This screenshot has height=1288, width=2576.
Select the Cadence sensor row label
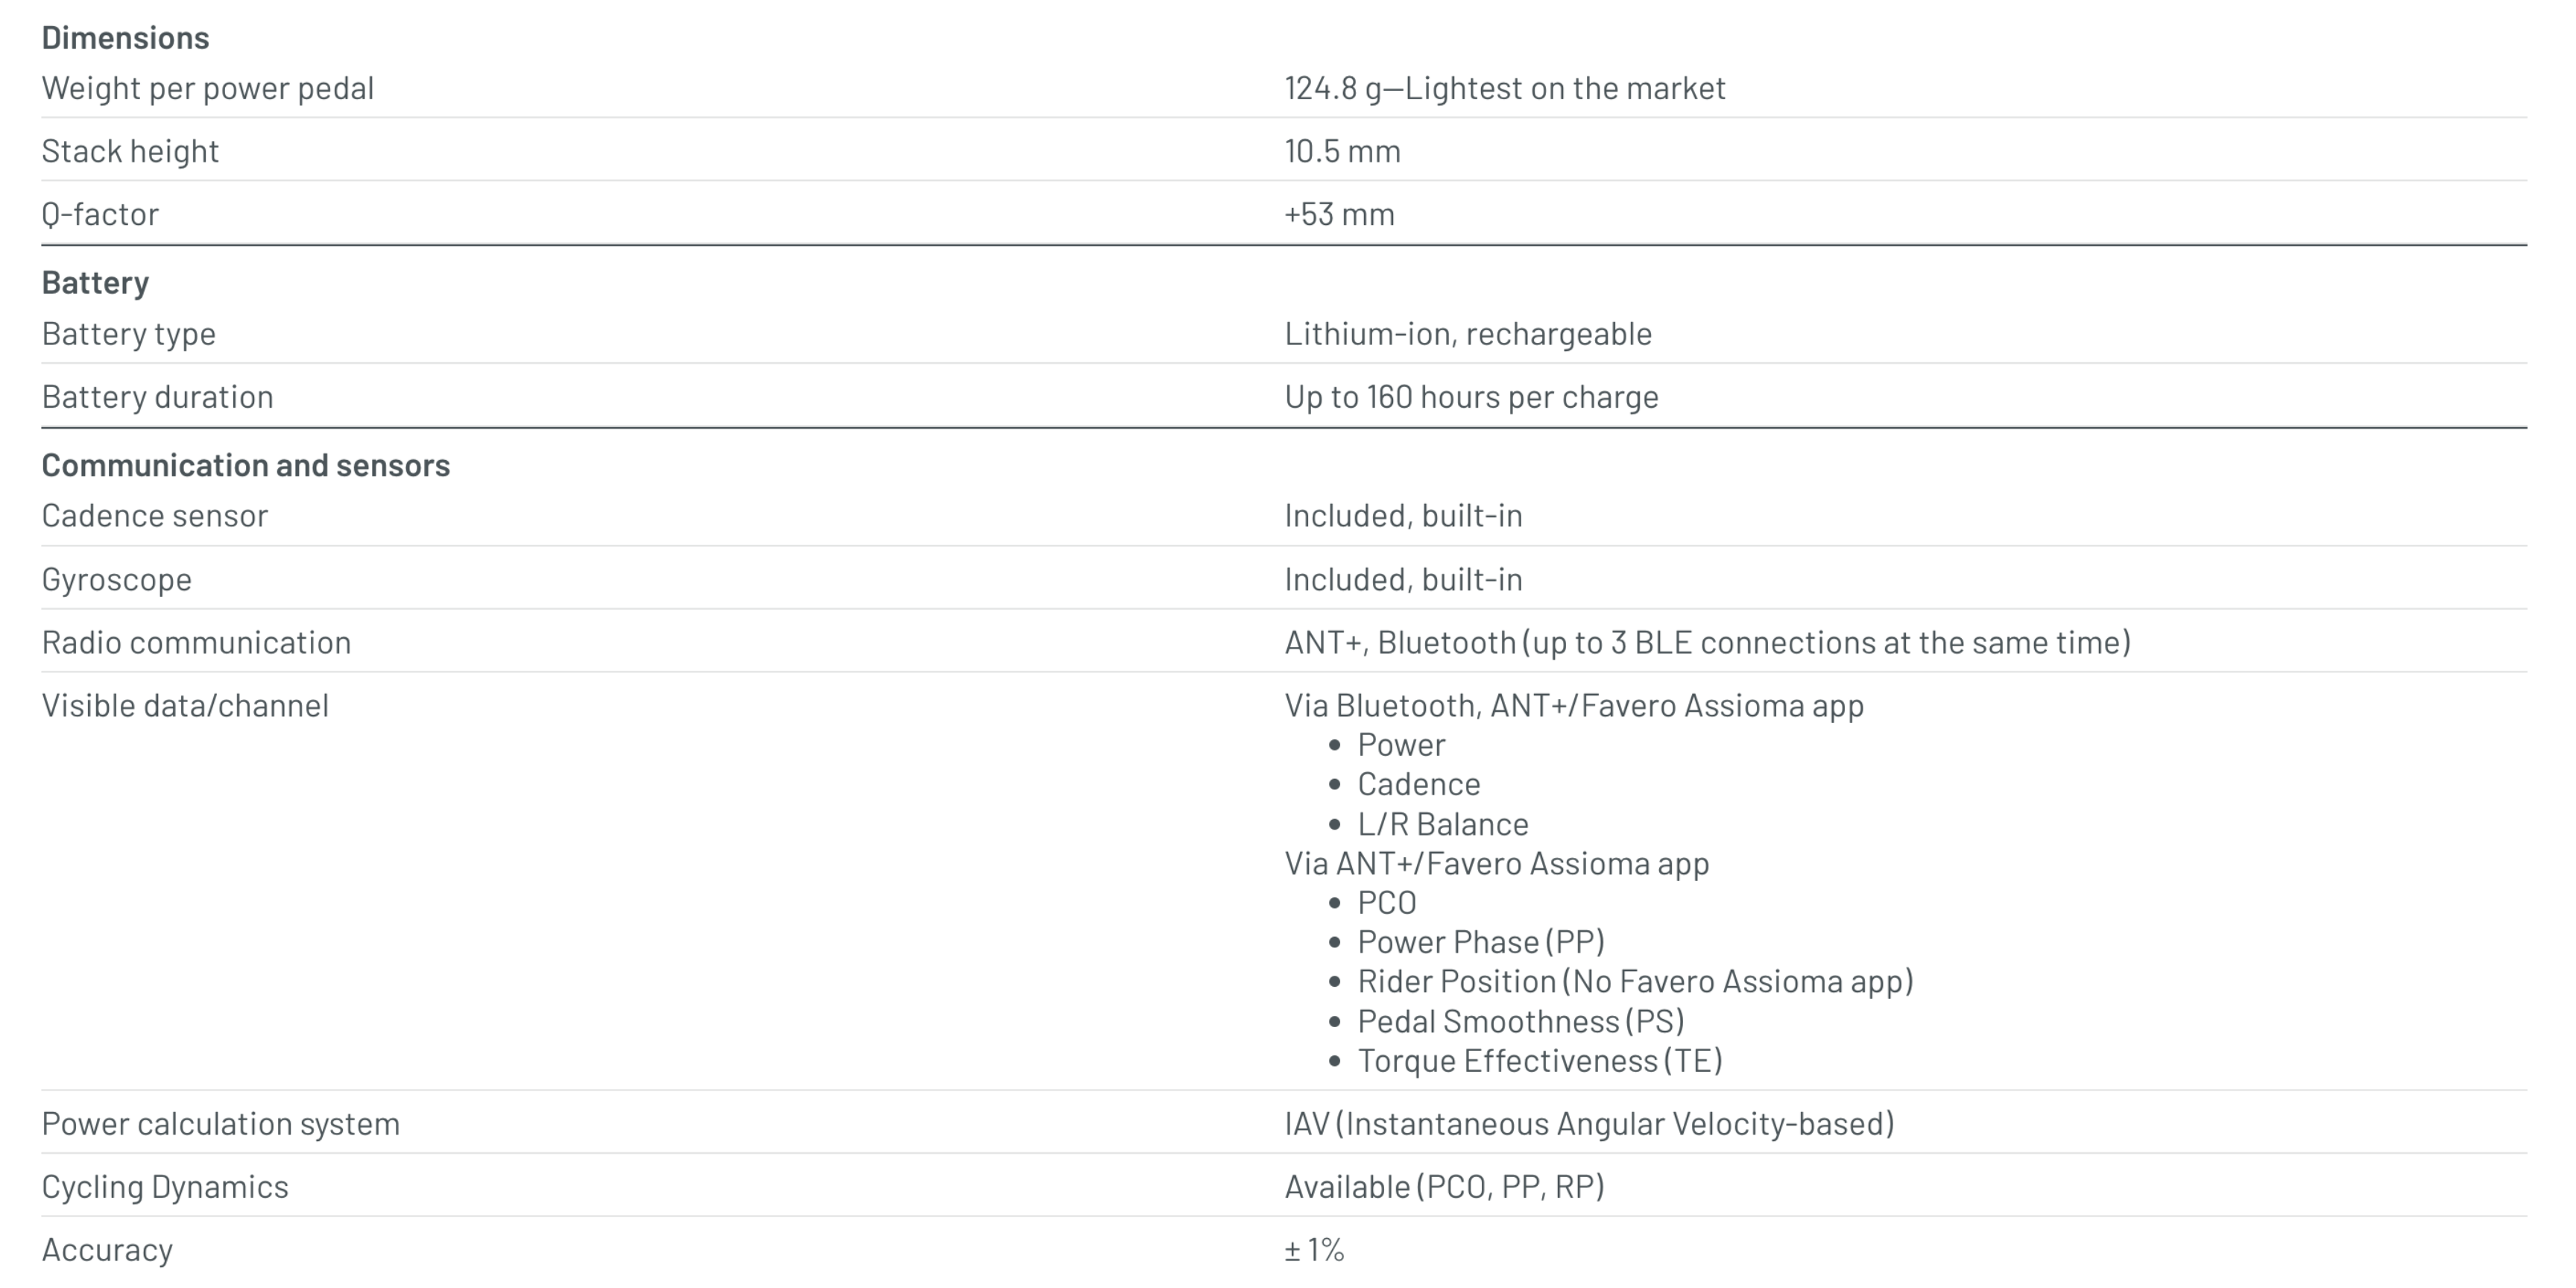click(x=154, y=516)
